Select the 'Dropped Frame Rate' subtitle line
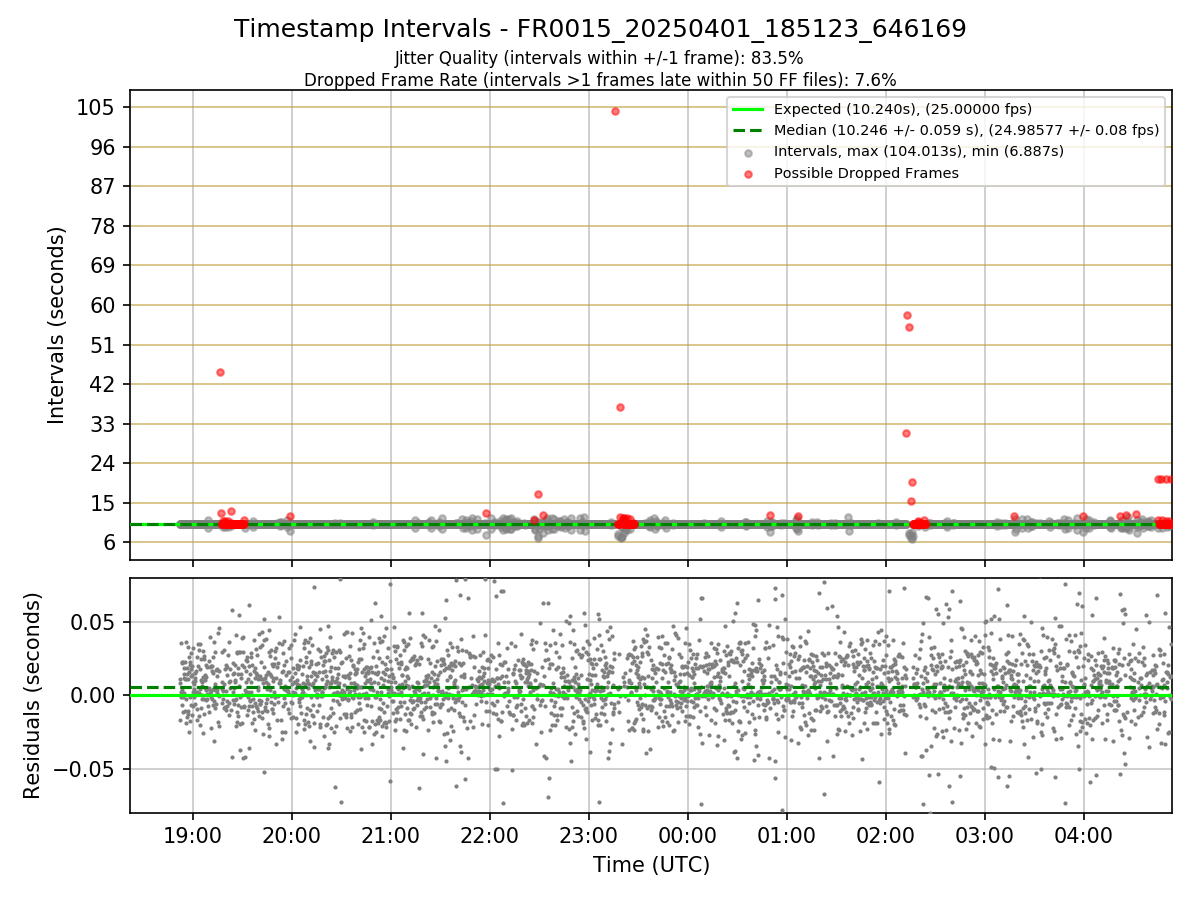 click(600, 79)
